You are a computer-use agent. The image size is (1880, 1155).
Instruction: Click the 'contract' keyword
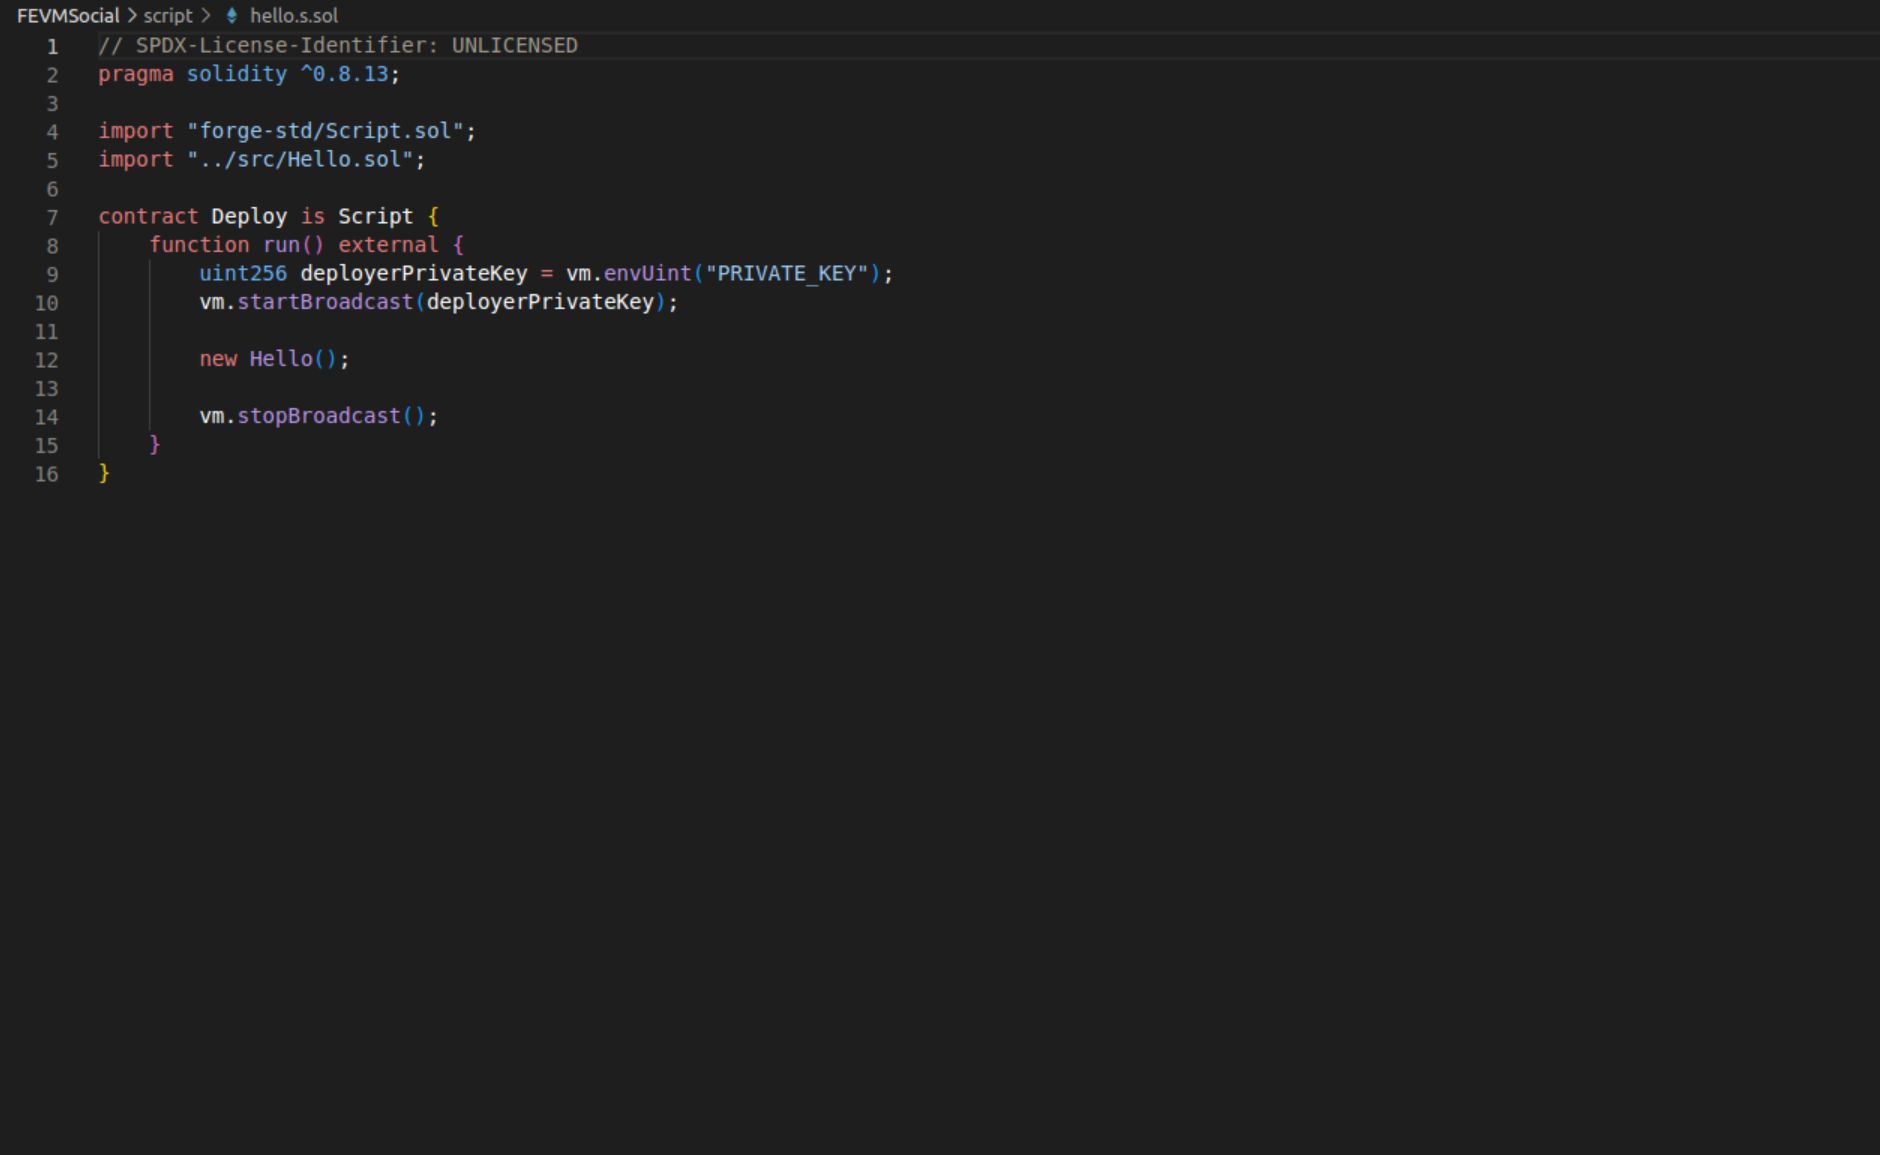(148, 217)
